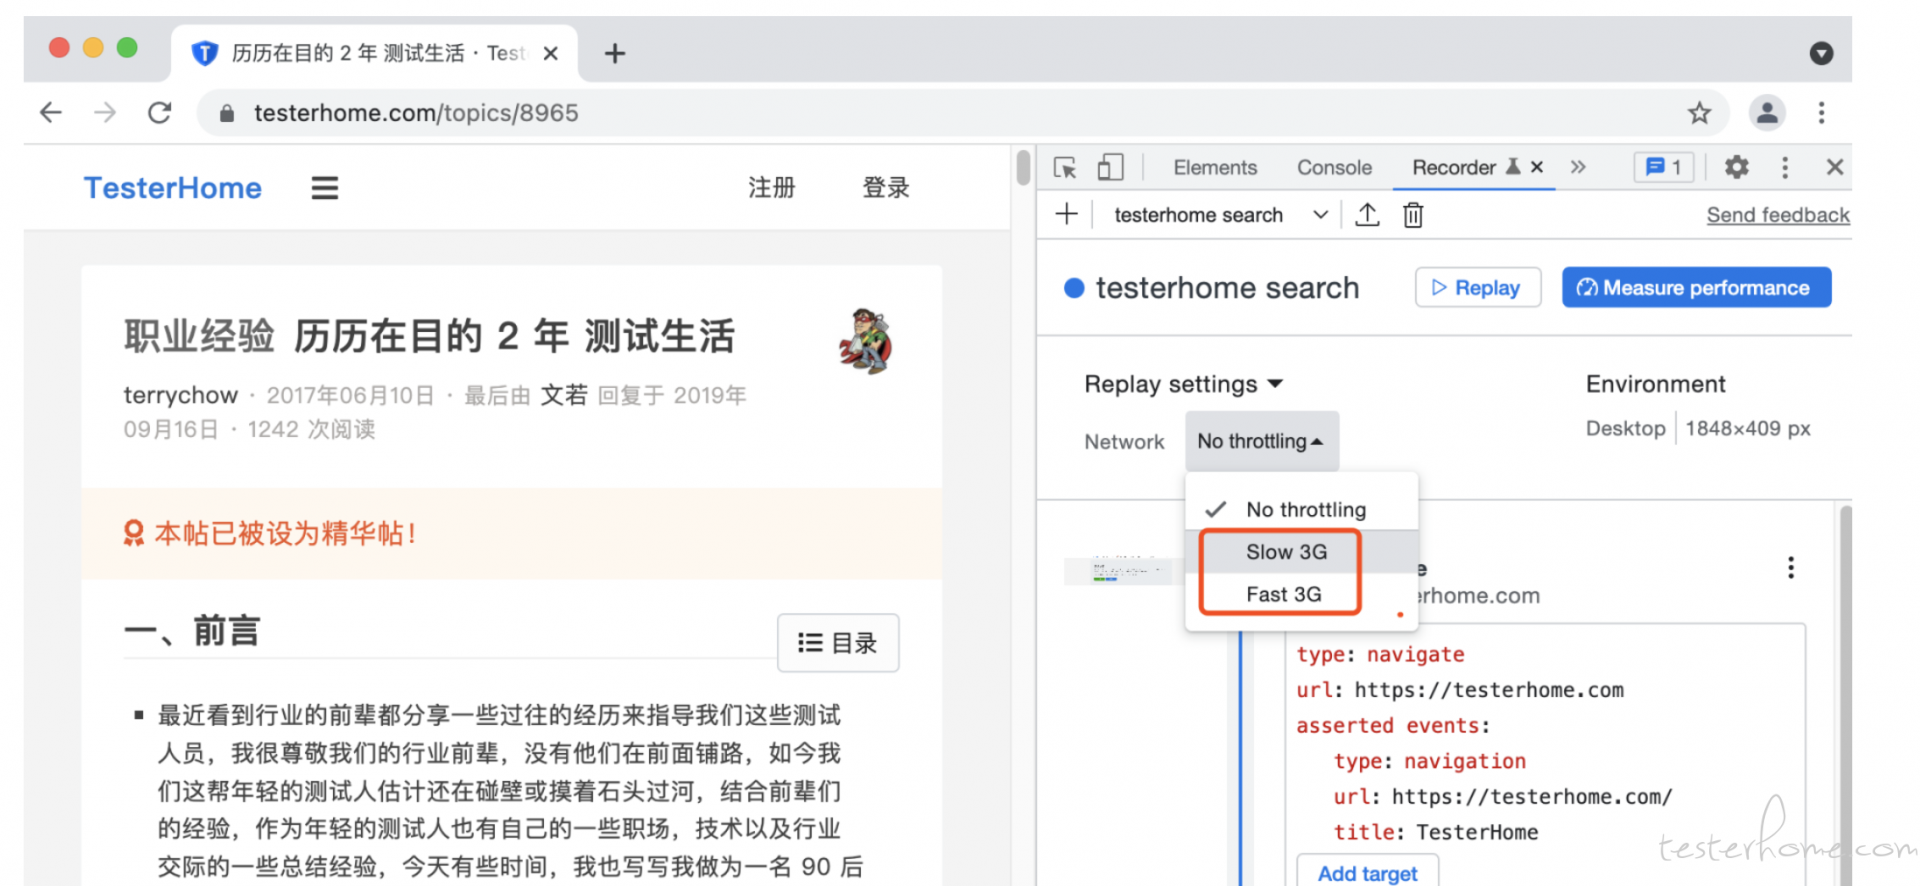Click the Send feedback link
1920x886 pixels.
[x=1778, y=215]
